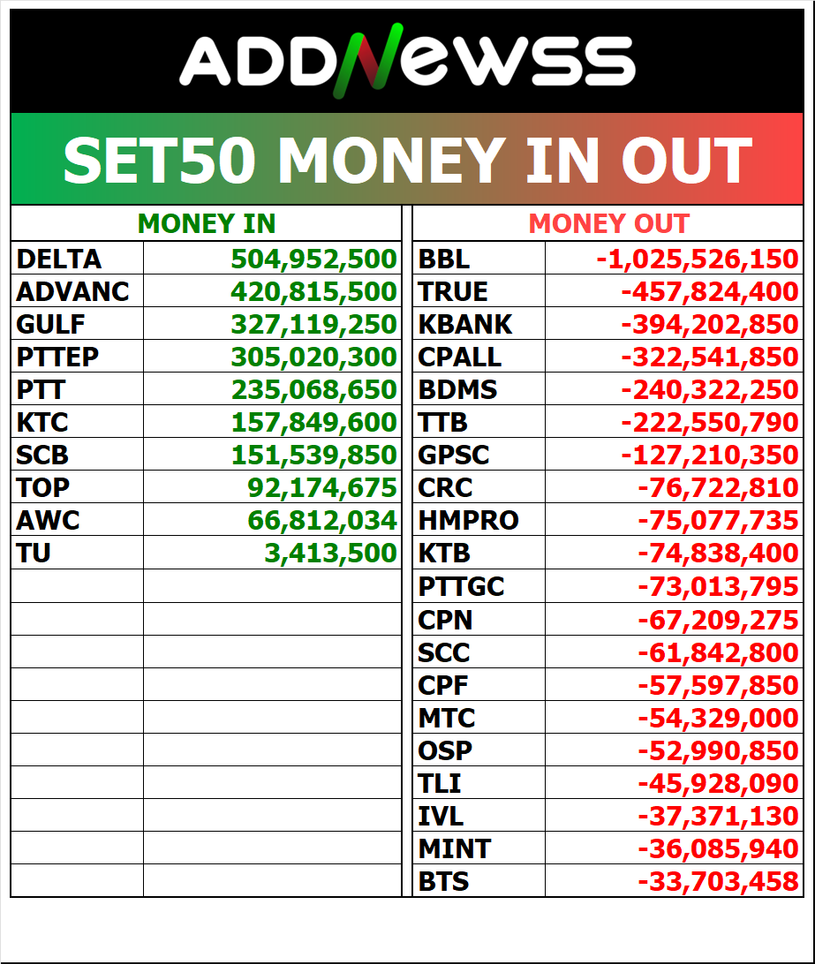The height and width of the screenshot is (964, 815).
Task: Select the KTC stock row label
Action: pos(43,422)
